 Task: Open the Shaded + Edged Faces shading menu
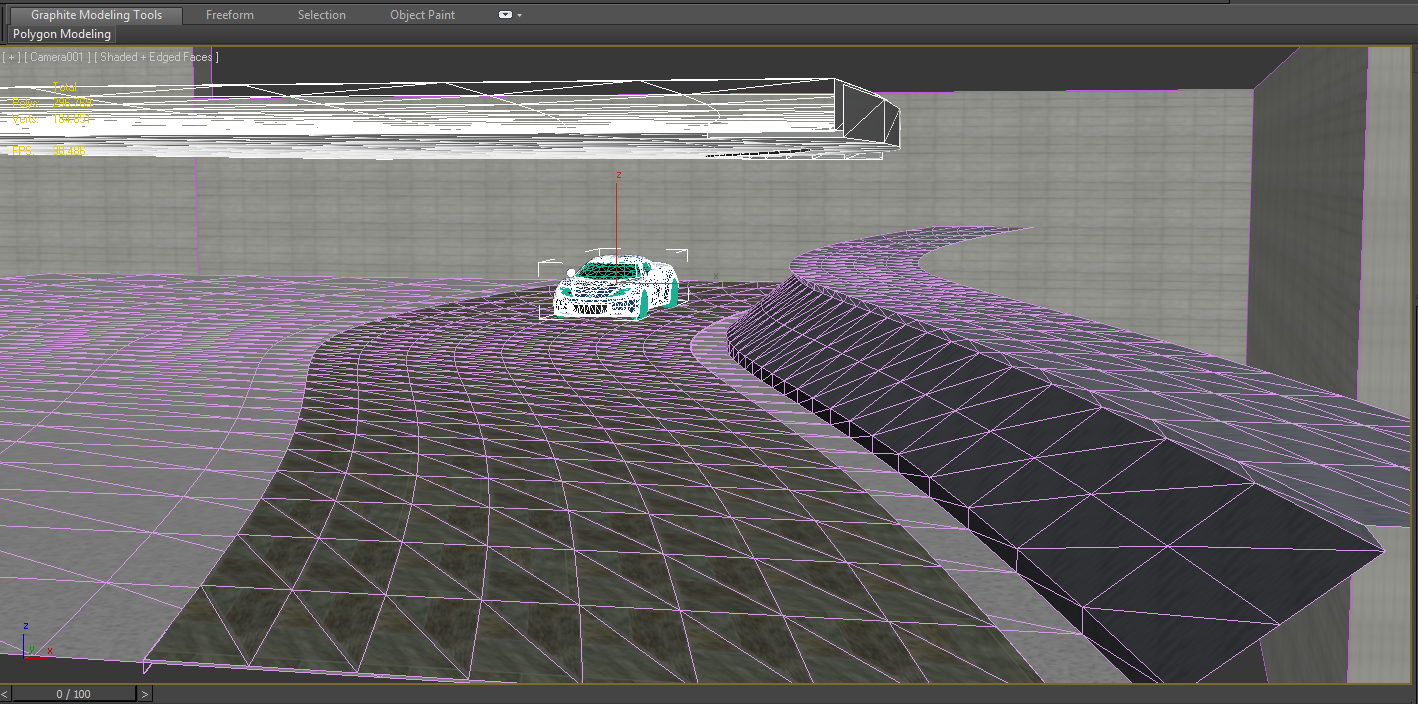pyautogui.click(x=157, y=57)
